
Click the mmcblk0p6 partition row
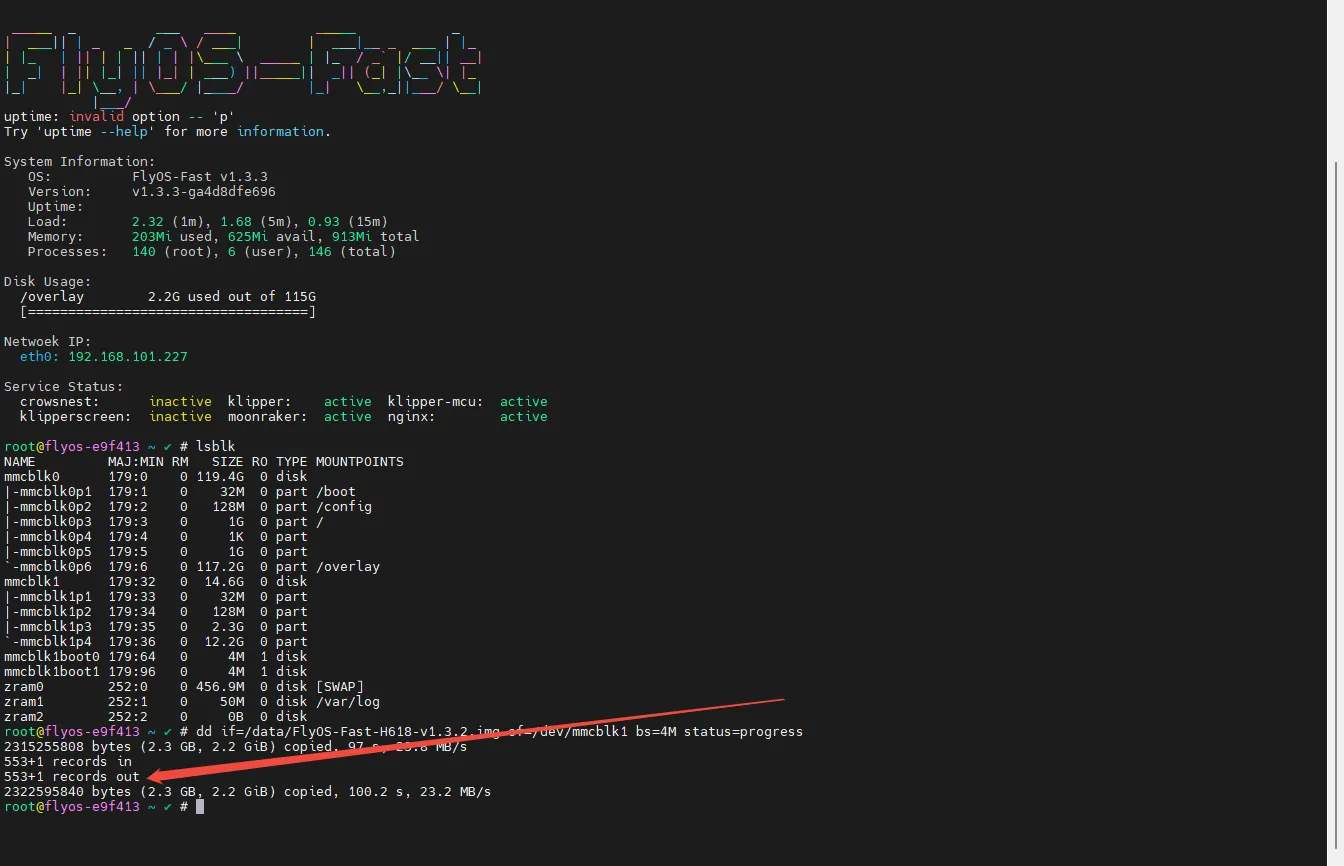[x=192, y=567]
